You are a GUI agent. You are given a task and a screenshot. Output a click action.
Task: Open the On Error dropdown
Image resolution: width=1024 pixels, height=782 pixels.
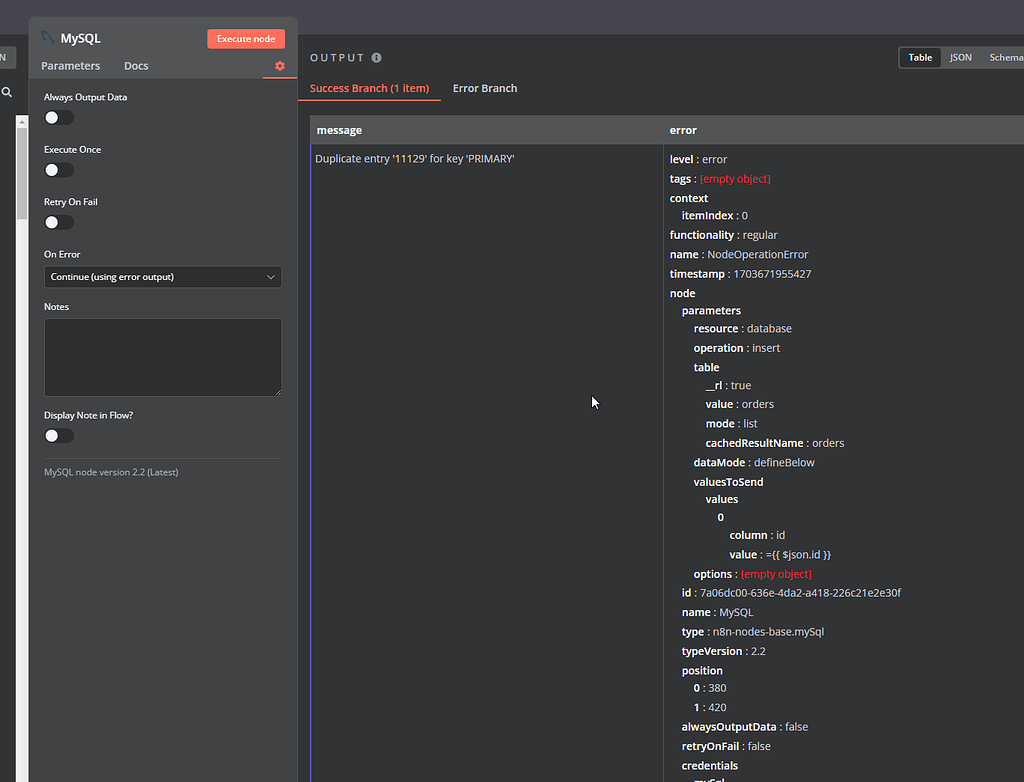(x=162, y=277)
